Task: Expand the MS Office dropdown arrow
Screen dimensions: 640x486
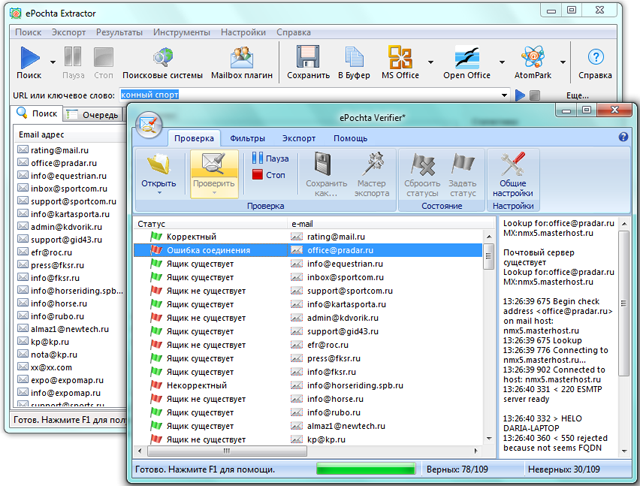Action: 431,62
